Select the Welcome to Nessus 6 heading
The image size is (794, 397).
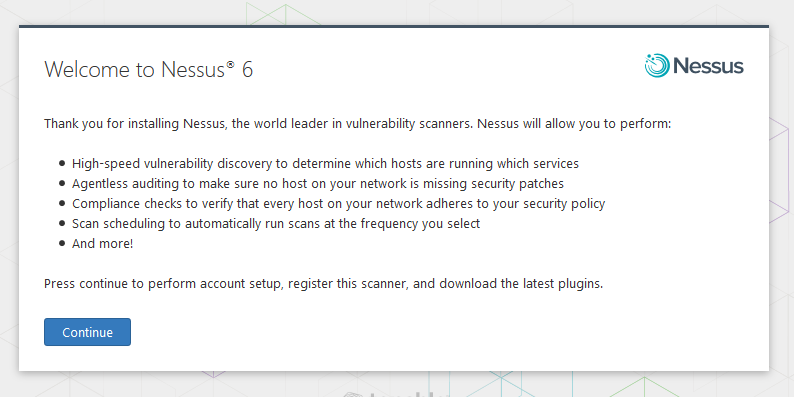tap(148, 69)
